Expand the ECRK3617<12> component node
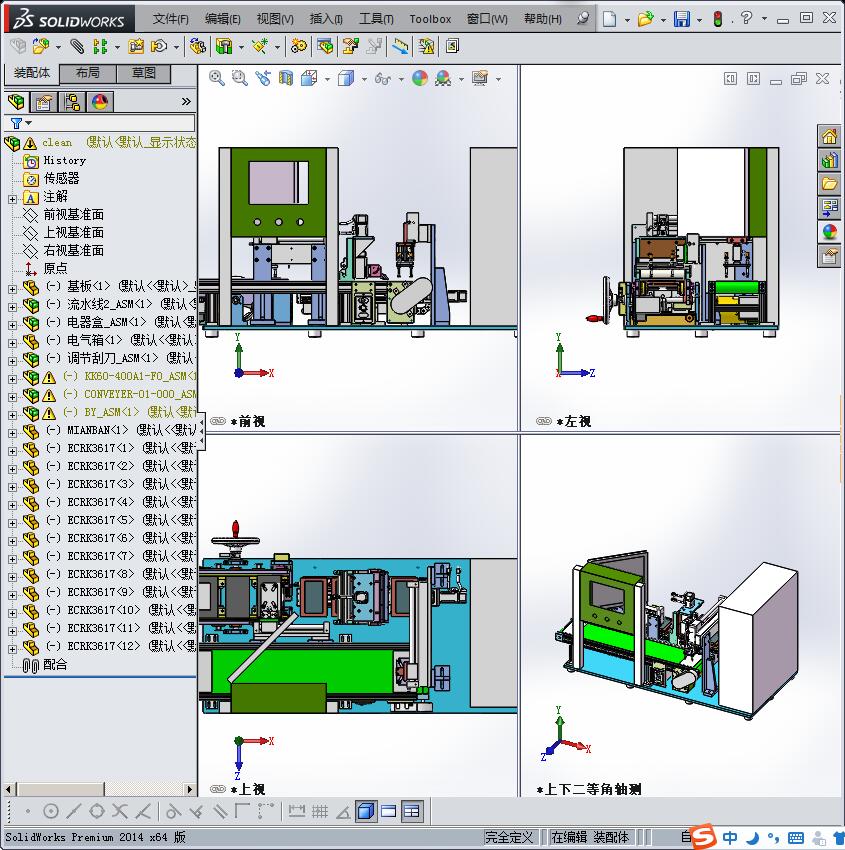 click(12, 649)
